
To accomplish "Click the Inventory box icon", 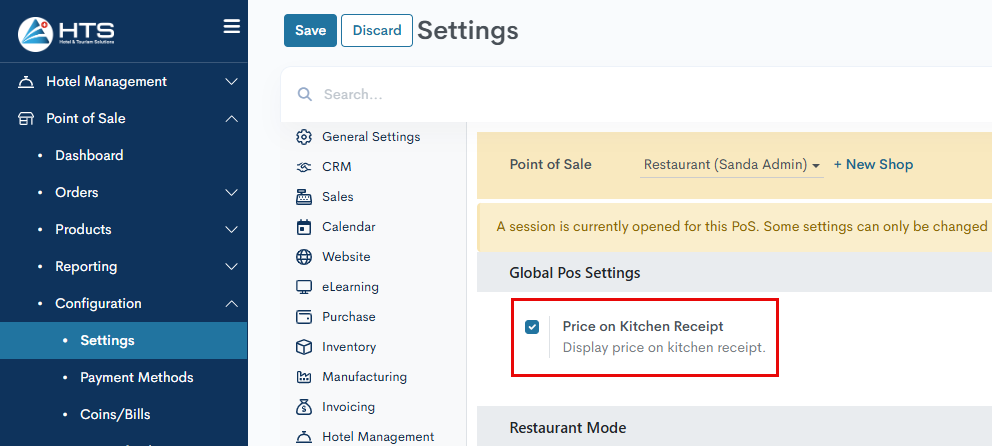I will 304,347.
